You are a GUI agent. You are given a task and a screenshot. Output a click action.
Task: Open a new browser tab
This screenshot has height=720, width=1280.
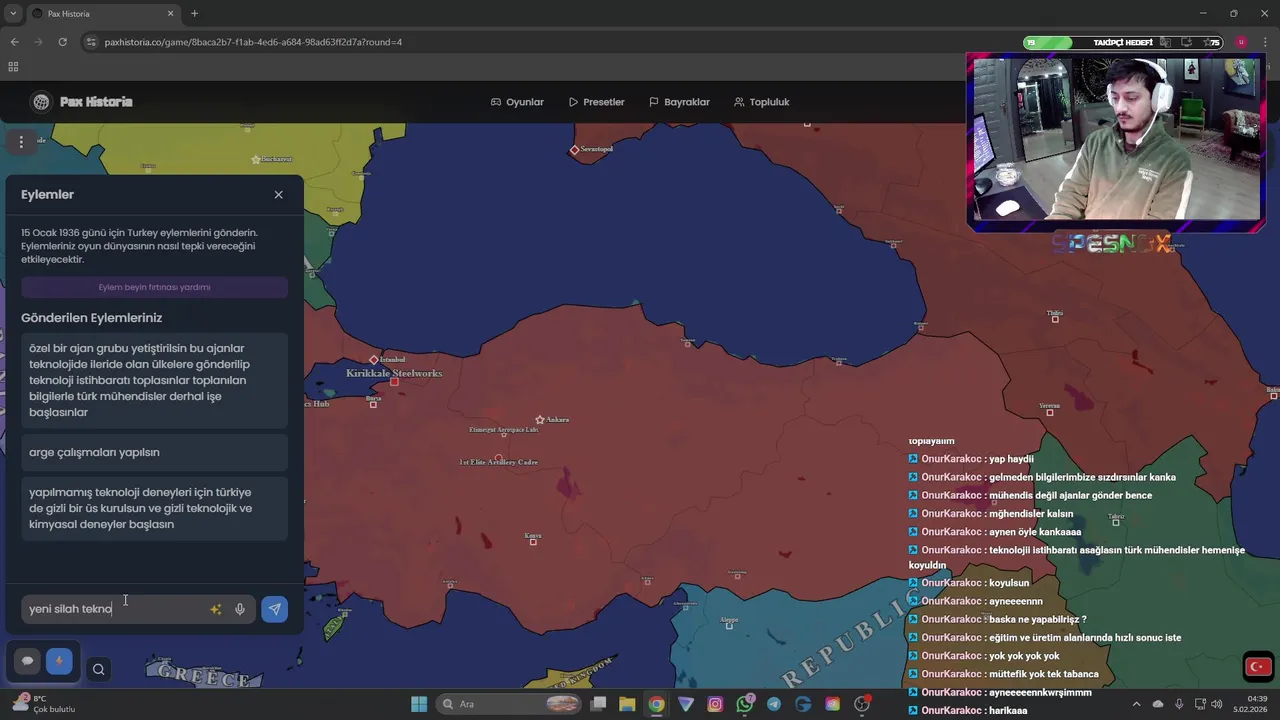tap(194, 14)
